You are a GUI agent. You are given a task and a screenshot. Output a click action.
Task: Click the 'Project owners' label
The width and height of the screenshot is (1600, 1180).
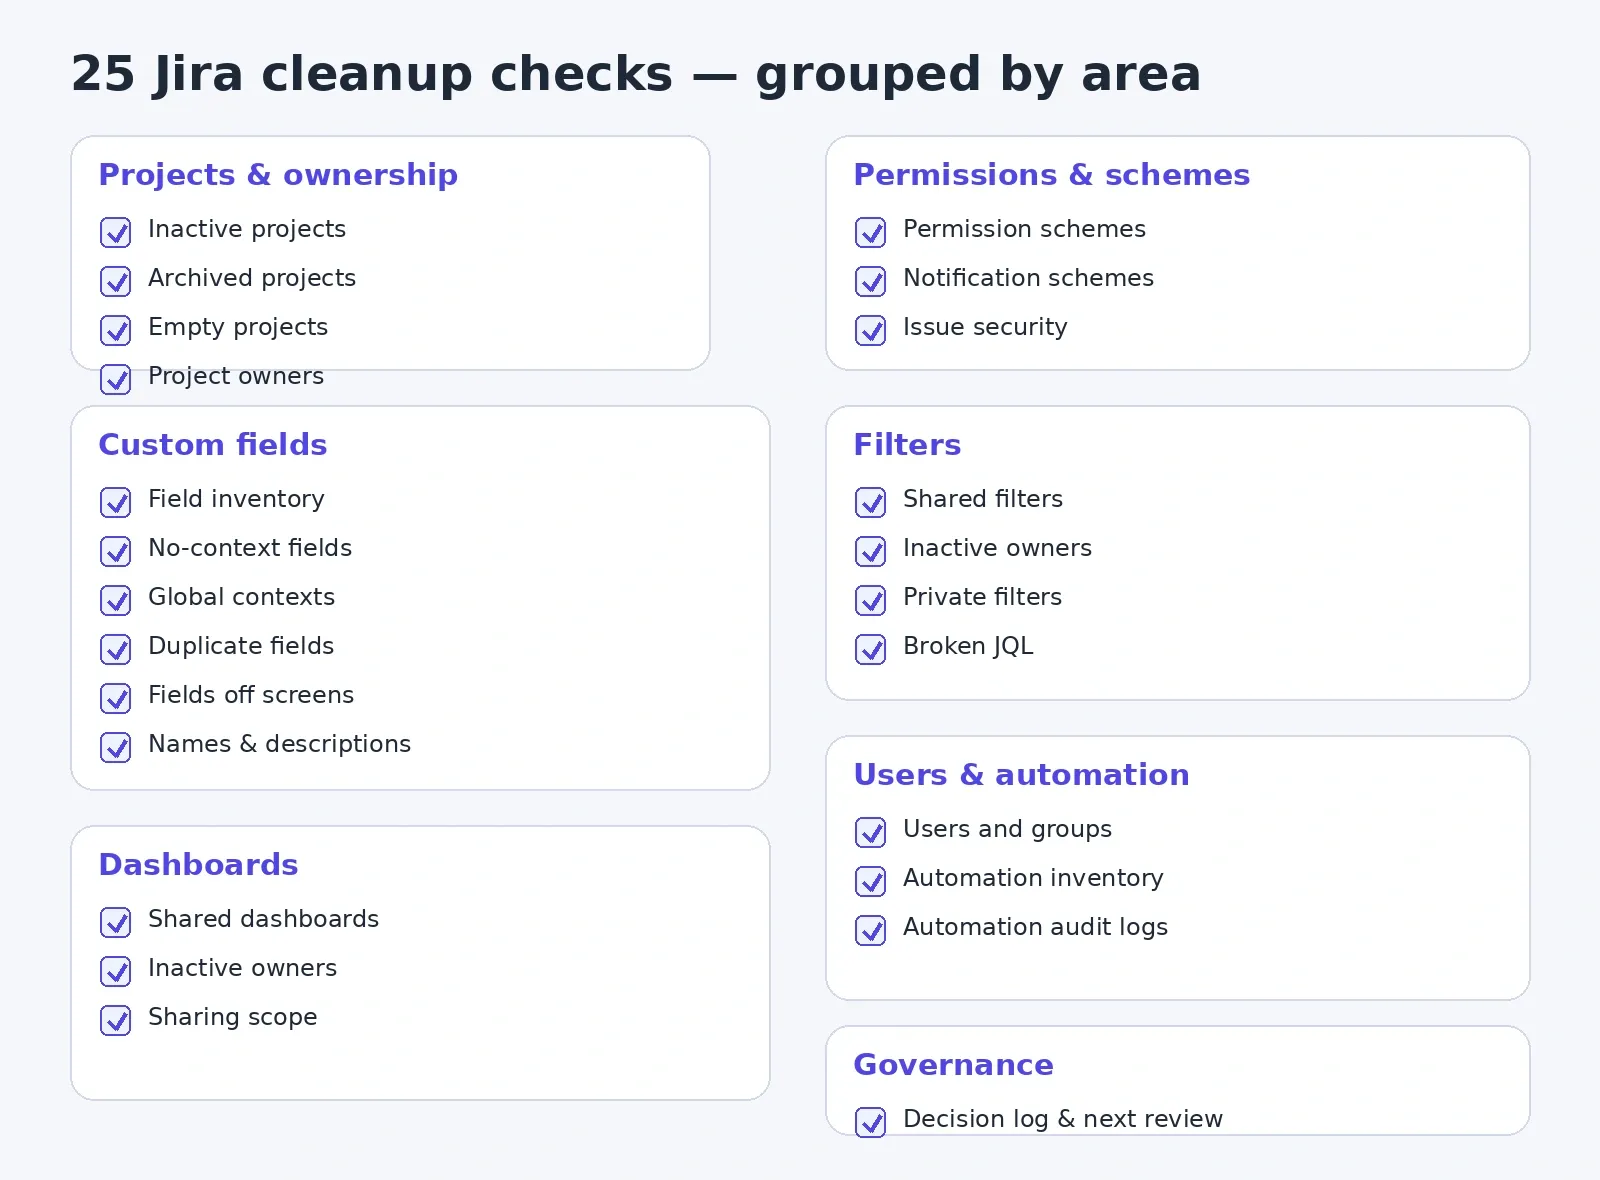(x=236, y=376)
